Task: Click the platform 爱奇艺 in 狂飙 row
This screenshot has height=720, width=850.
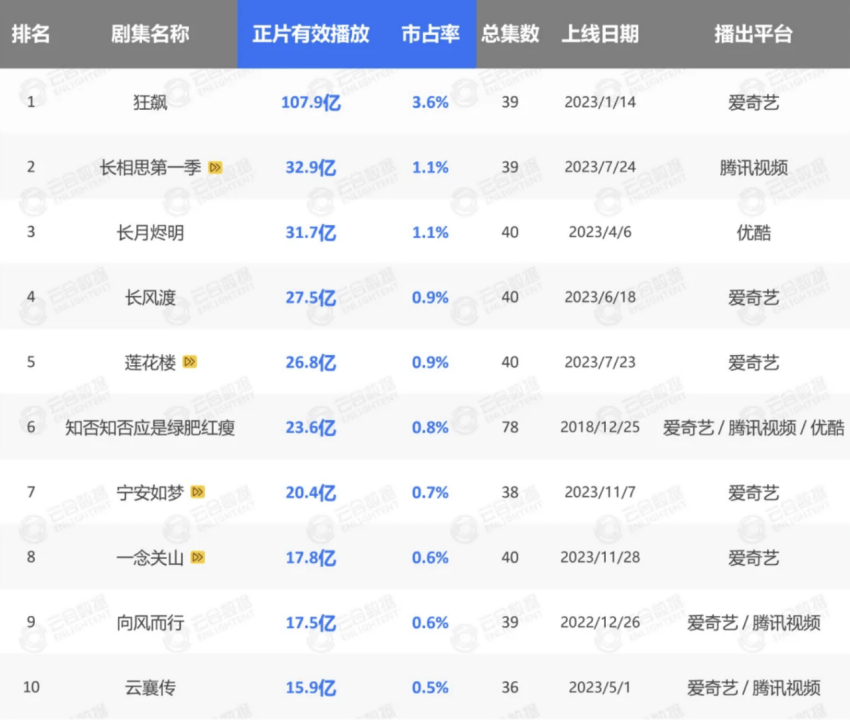Action: (x=754, y=102)
